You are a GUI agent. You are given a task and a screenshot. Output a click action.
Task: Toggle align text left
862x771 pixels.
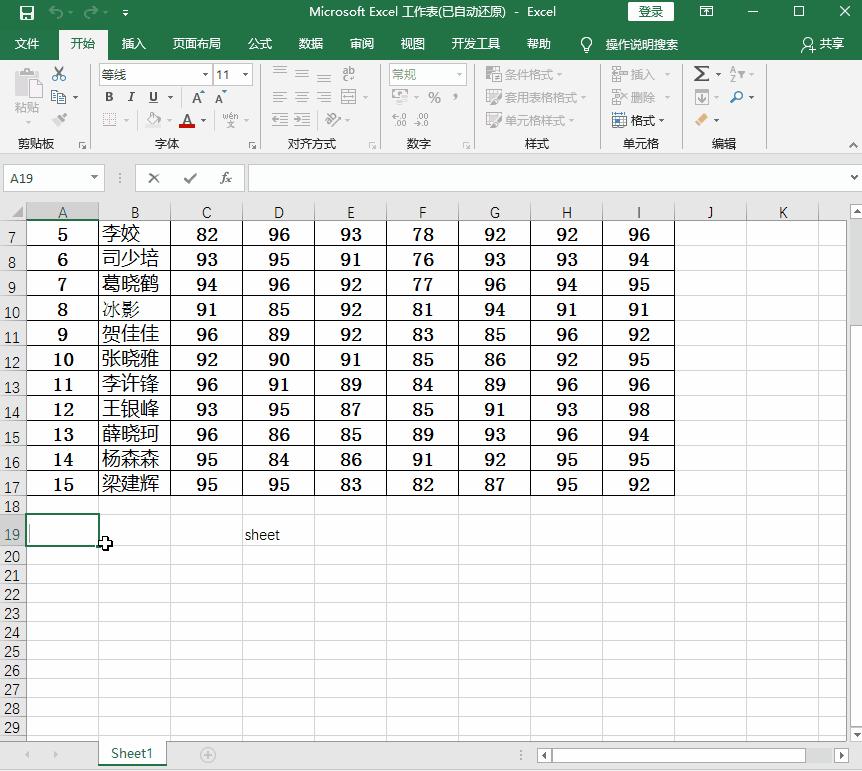coord(280,97)
